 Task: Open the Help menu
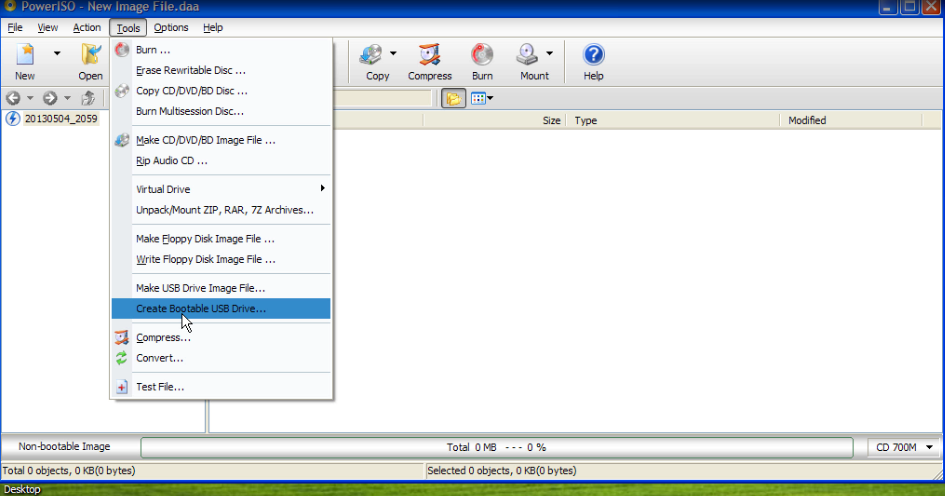point(213,28)
